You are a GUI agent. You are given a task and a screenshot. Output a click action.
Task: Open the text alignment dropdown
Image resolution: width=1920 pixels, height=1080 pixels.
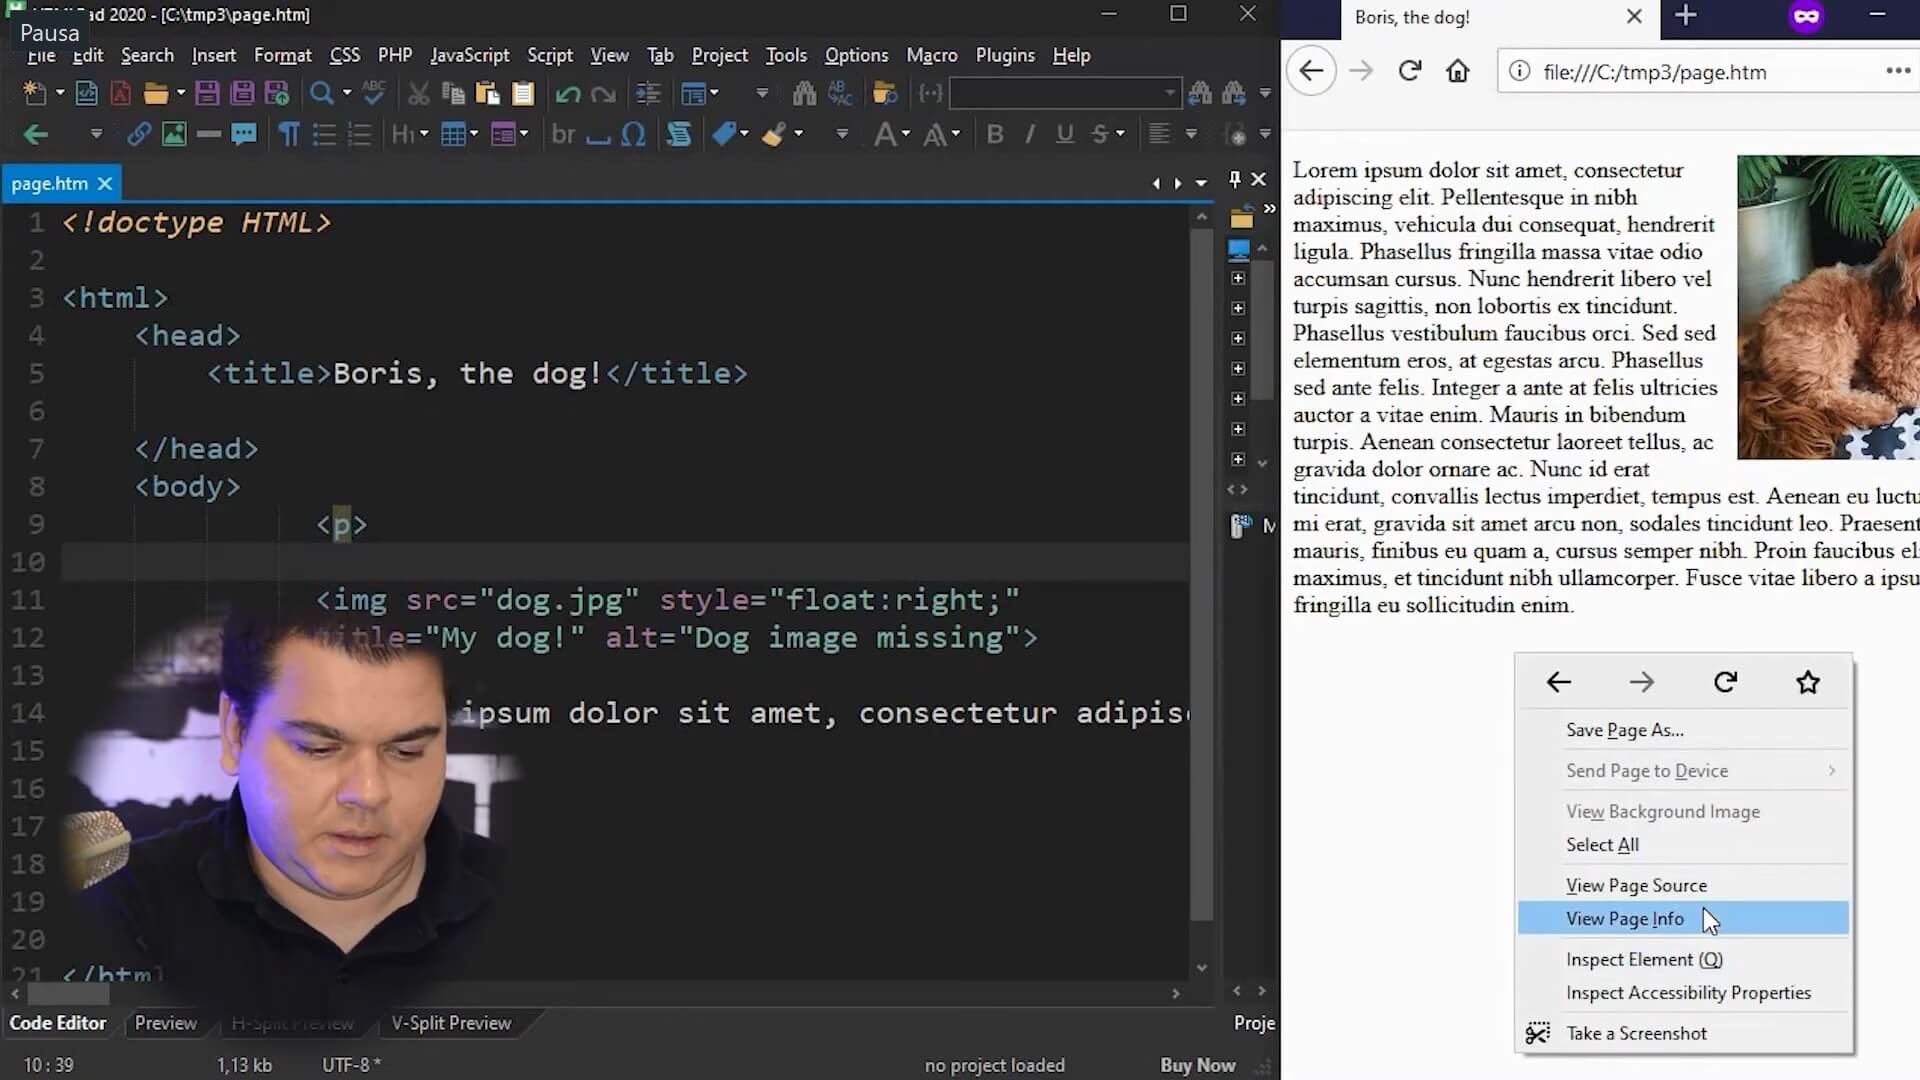coord(1190,134)
